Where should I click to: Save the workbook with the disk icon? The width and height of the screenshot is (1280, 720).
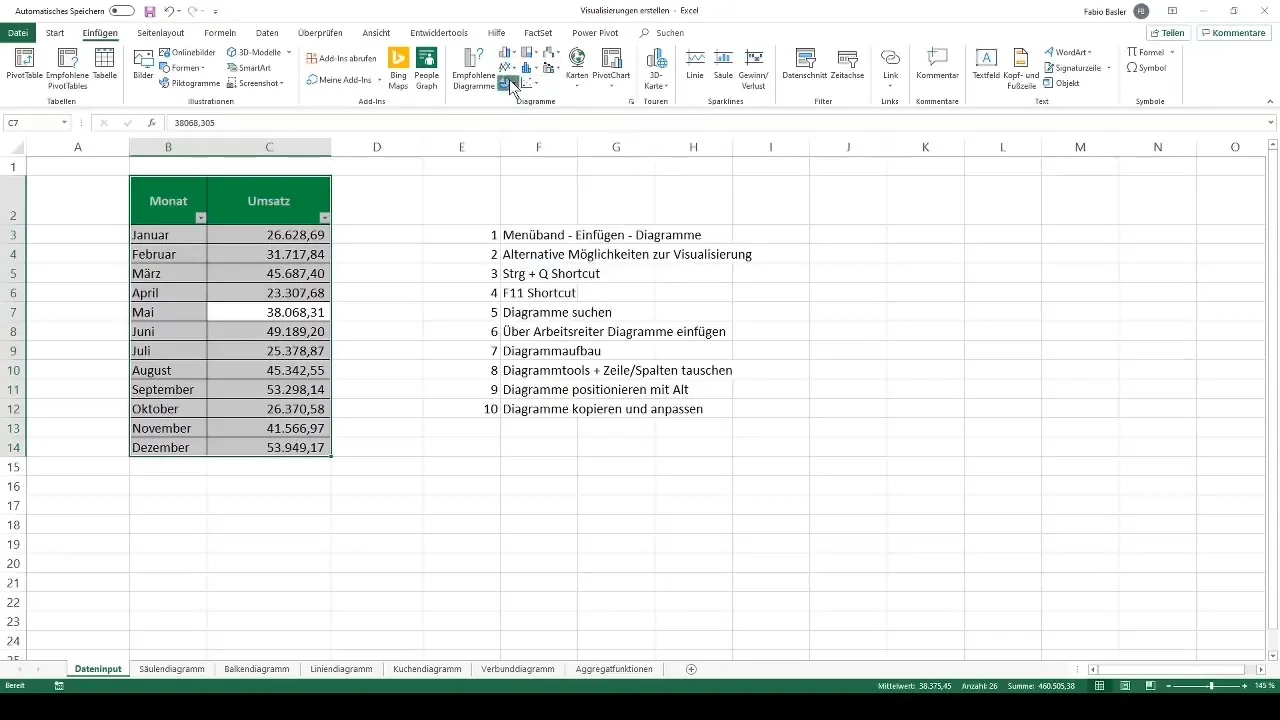click(x=150, y=11)
